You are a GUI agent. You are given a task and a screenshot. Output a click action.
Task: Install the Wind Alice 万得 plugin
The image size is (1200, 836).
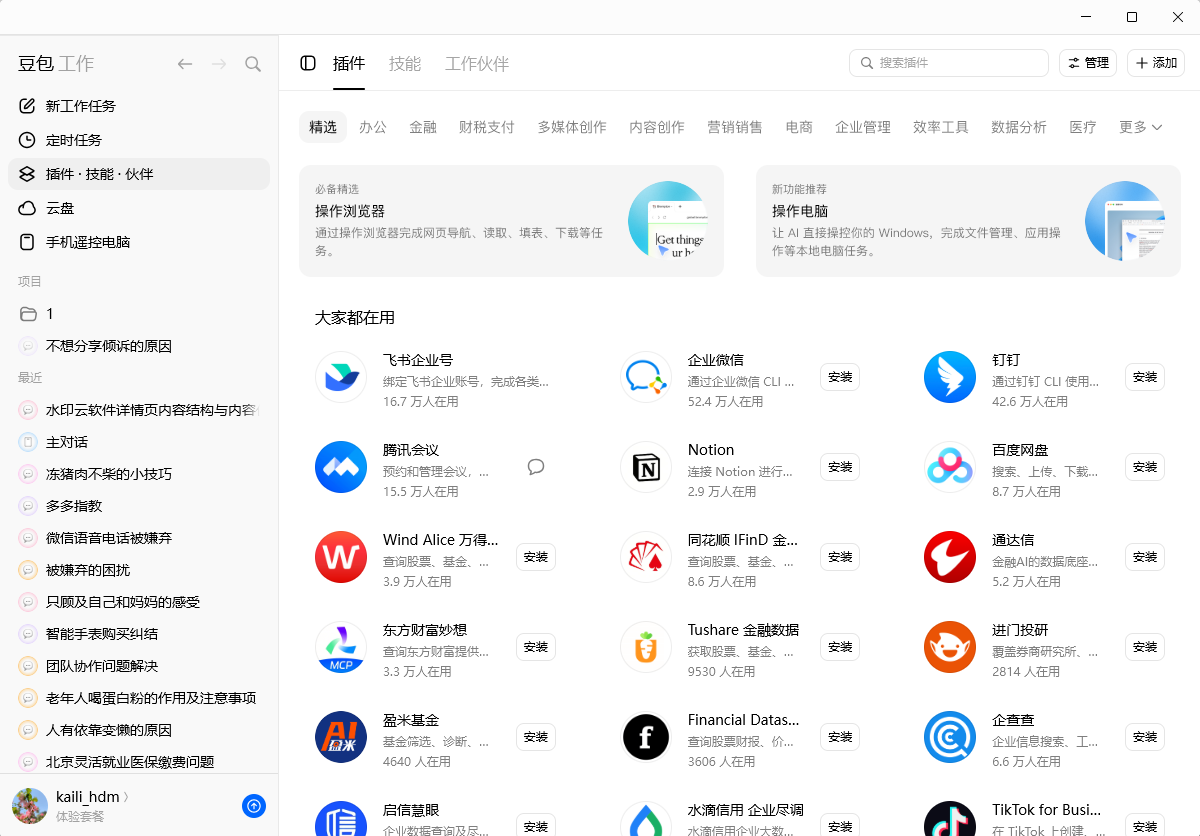pyautogui.click(x=536, y=557)
